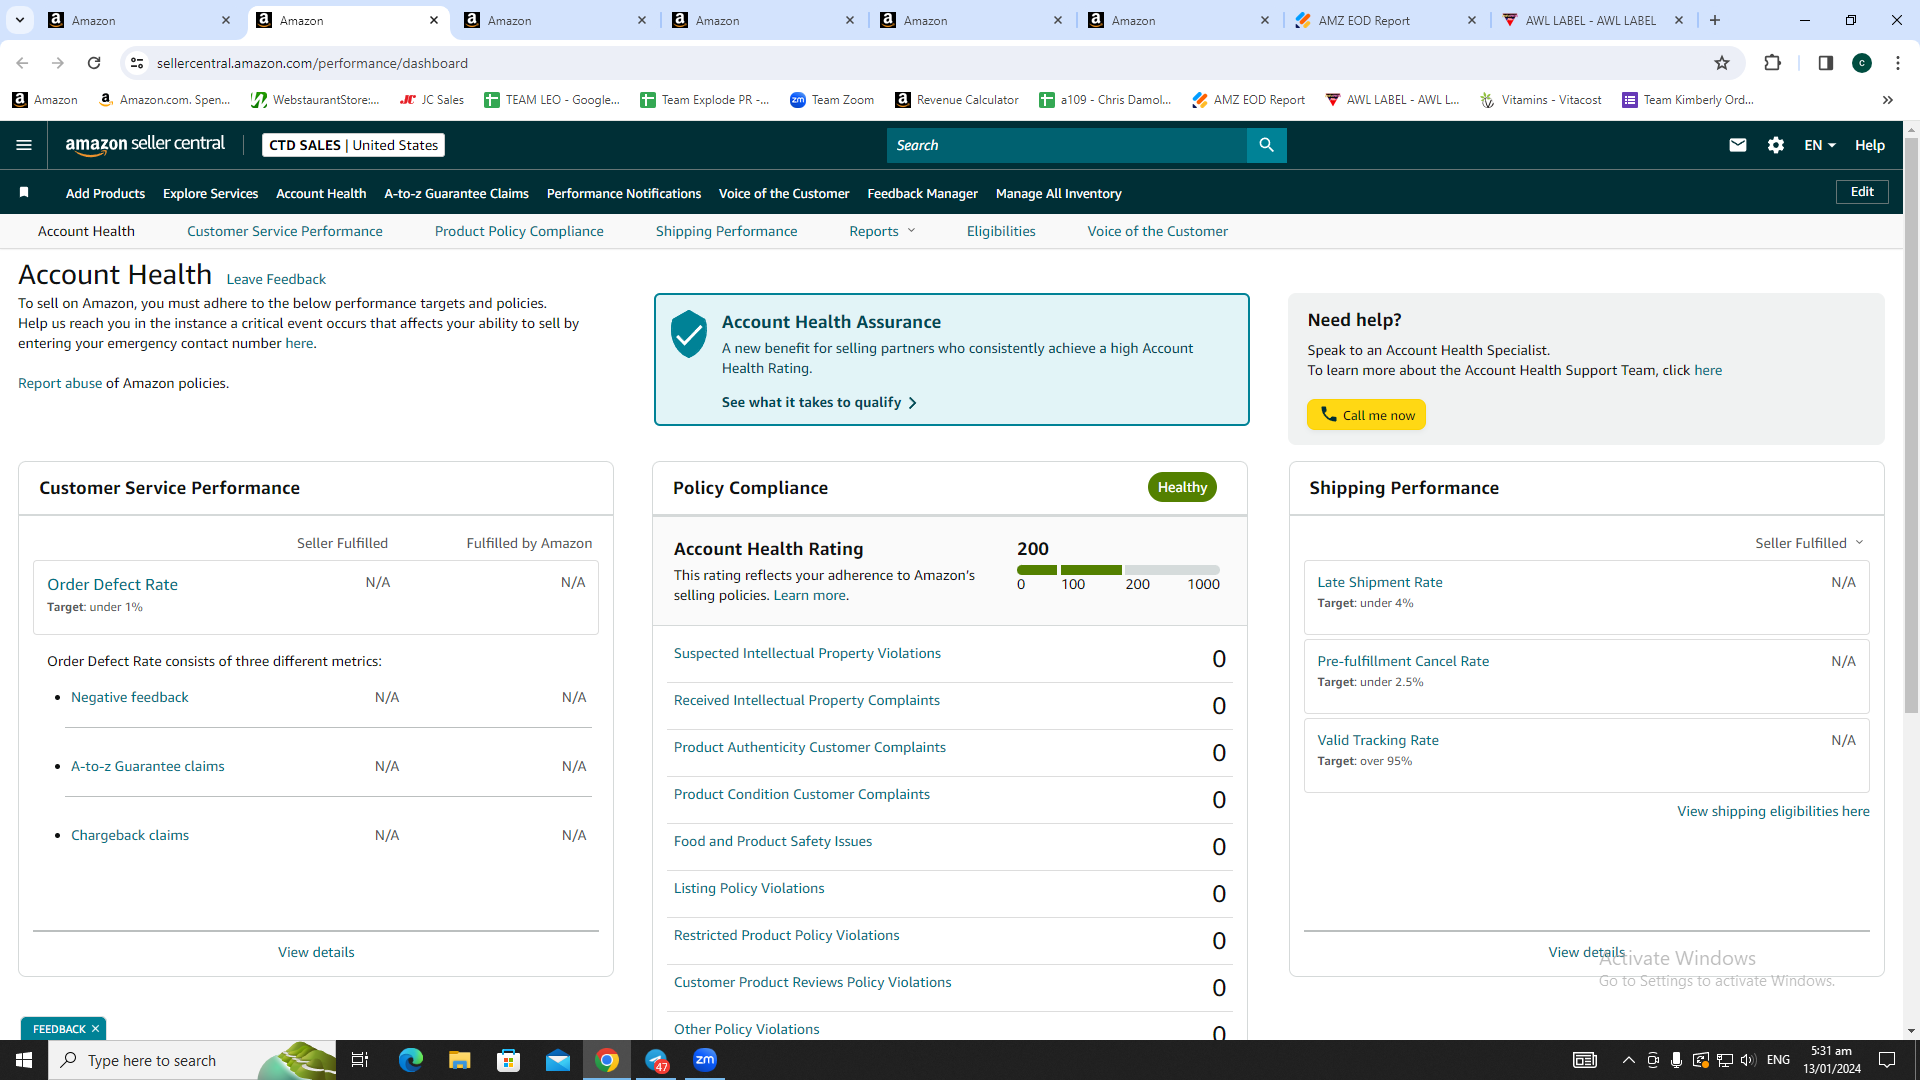Open Negative feedback metric link
The image size is (1920, 1080).
(x=129, y=697)
